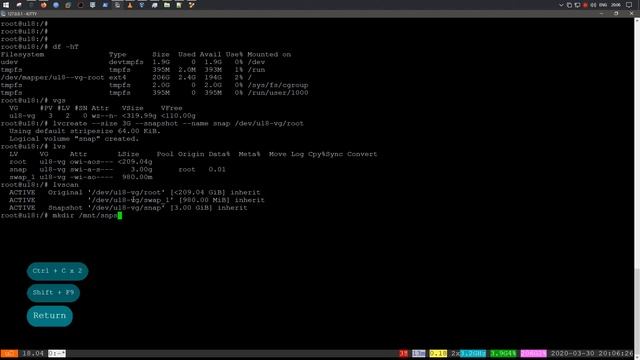Click the 'Cpy%Sync' column header
This screenshot has height=360, width=640.
(326, 154)
